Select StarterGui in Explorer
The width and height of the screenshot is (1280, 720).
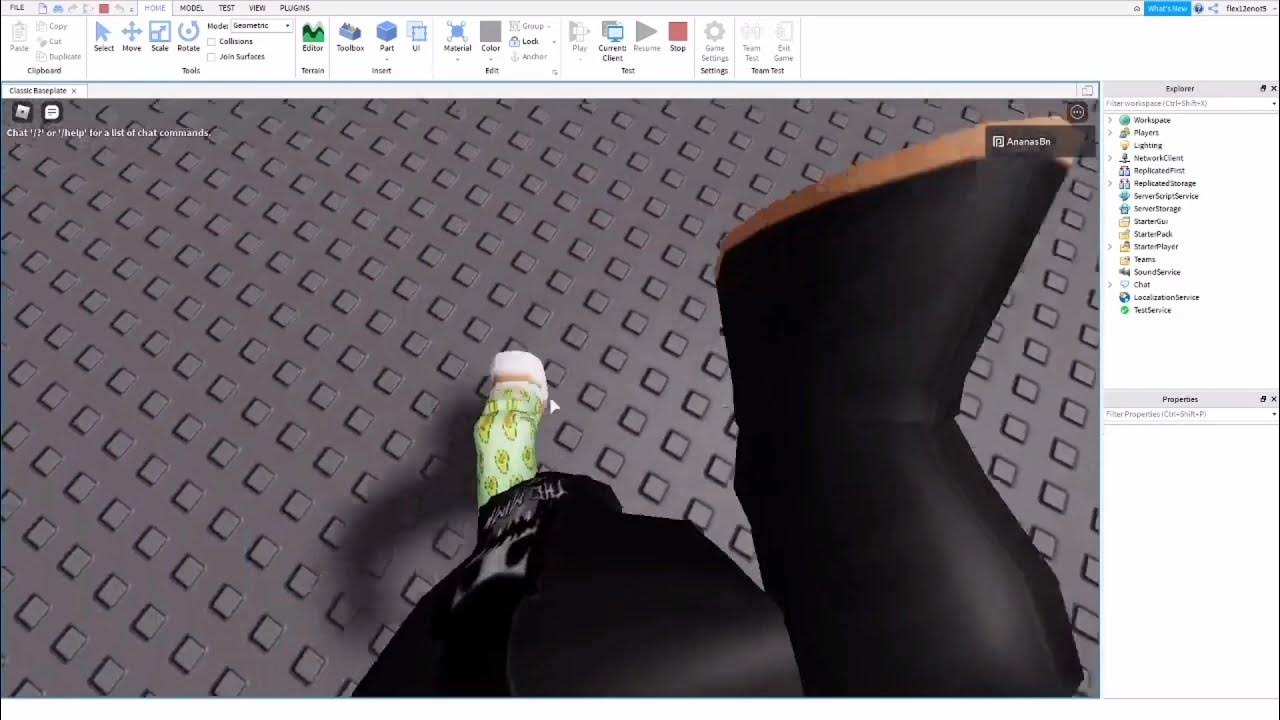1150,221
